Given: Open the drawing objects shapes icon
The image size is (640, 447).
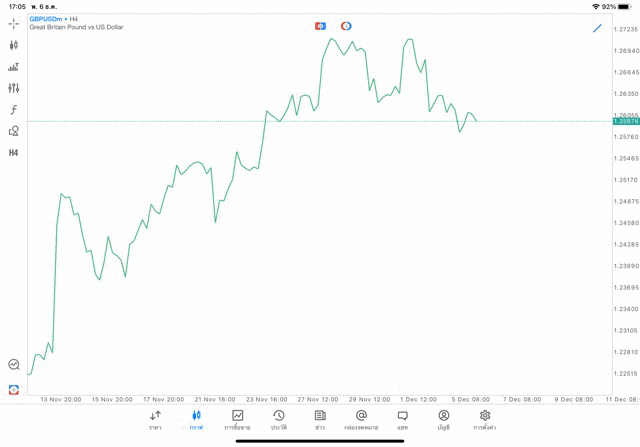Looking at the screenshot, I should coord(13,131).
